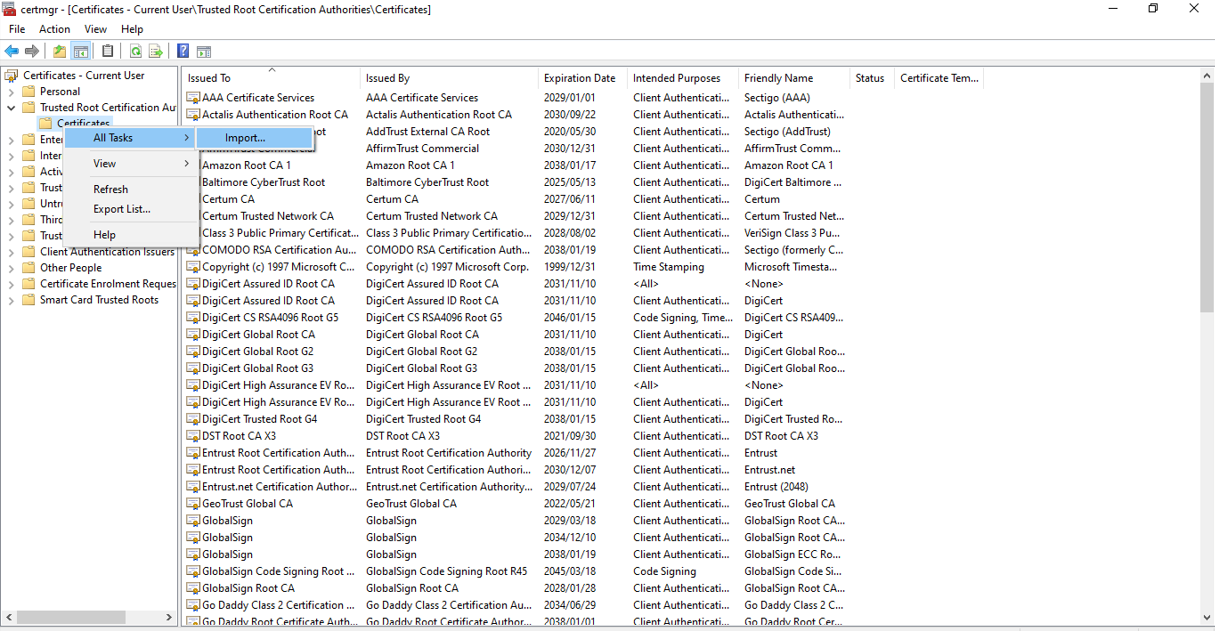The height and width of the screenshot is (631, 1215).
Task: Click the Back arrow toolbar icon
Action: [x=12, y=51]
